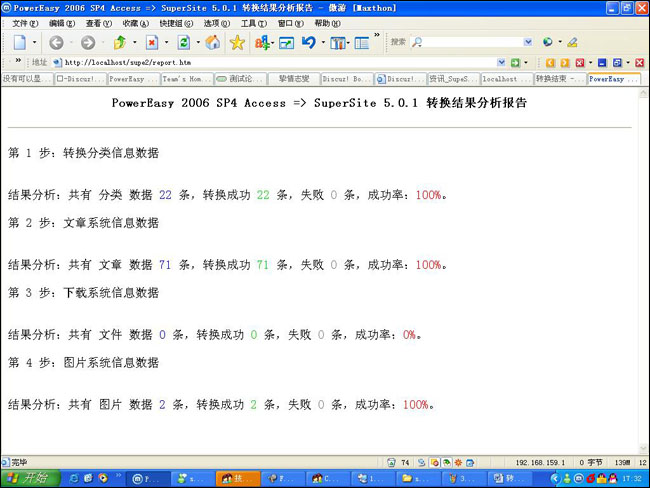650x488 pixels.
Task: Click the blue restore-tab window icon
Action: 617,63
